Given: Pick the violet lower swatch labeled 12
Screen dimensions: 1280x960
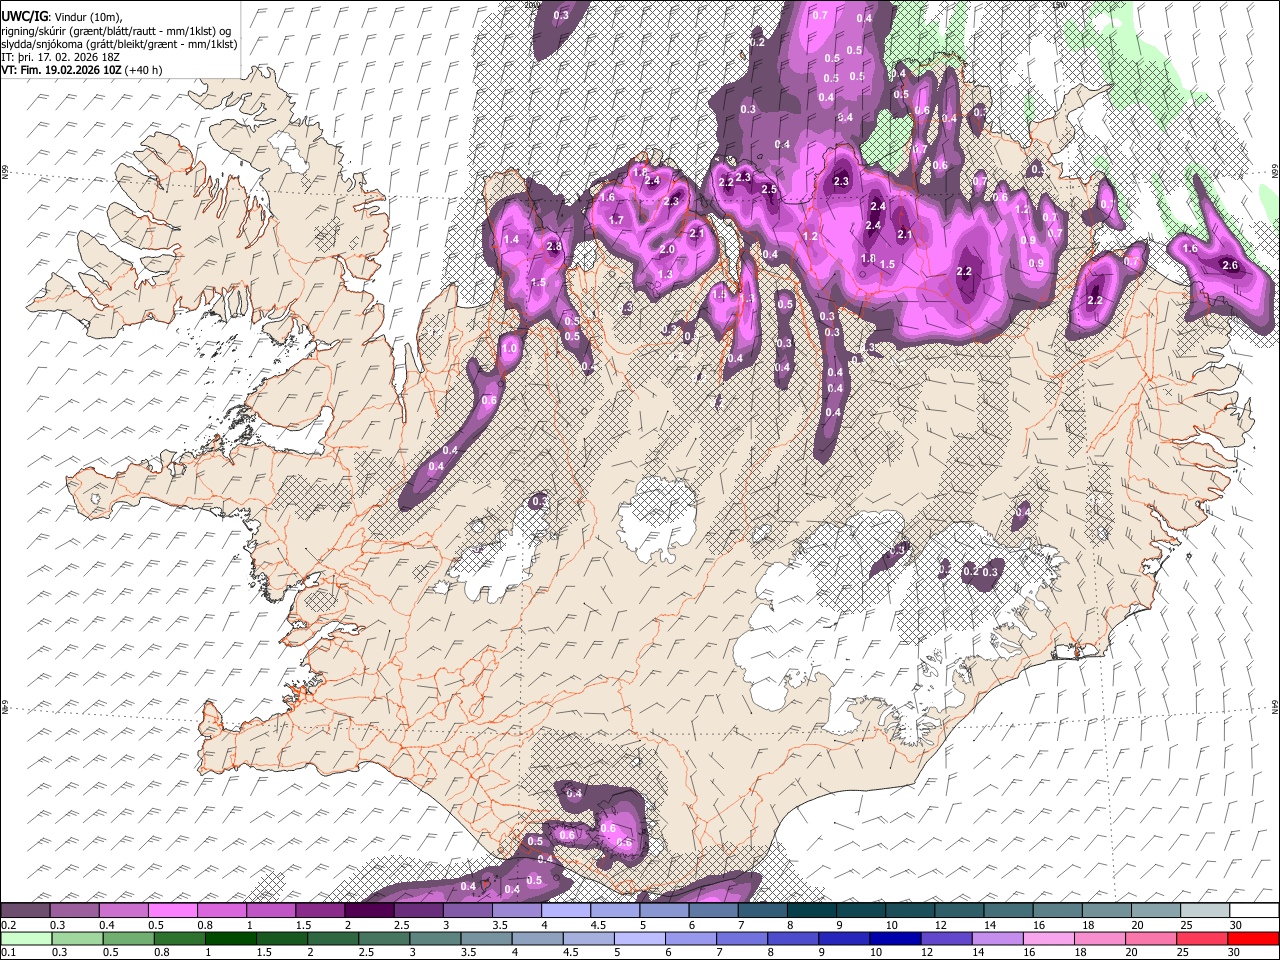Looking at the screenshot, I should pyautogui.click(x=946, y=938).
